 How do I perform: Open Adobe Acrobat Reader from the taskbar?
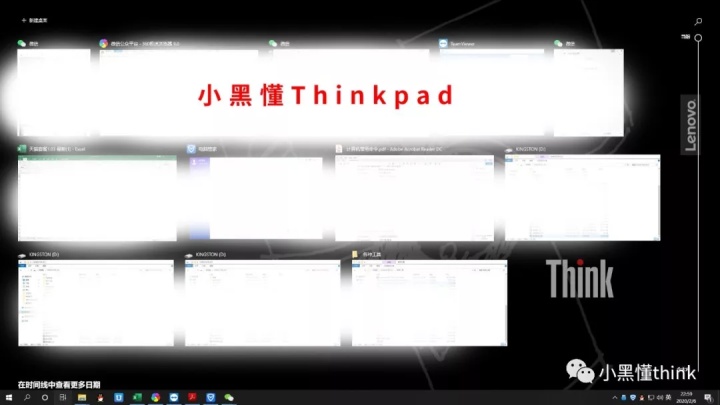(192, 398)
